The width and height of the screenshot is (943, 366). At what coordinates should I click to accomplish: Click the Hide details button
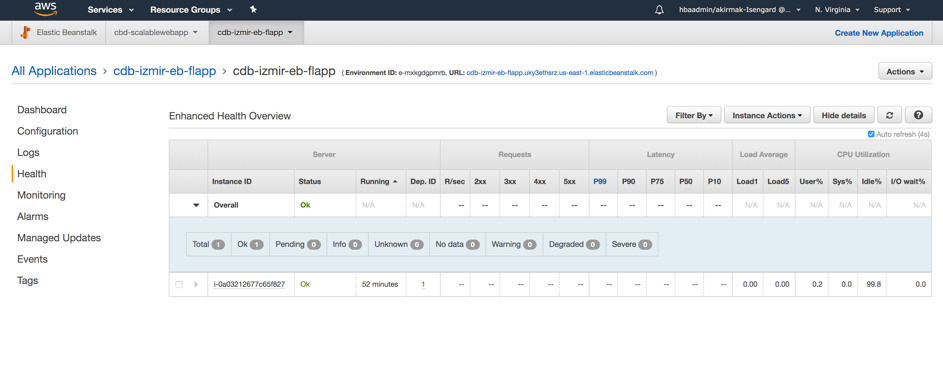tap(844, 115)
